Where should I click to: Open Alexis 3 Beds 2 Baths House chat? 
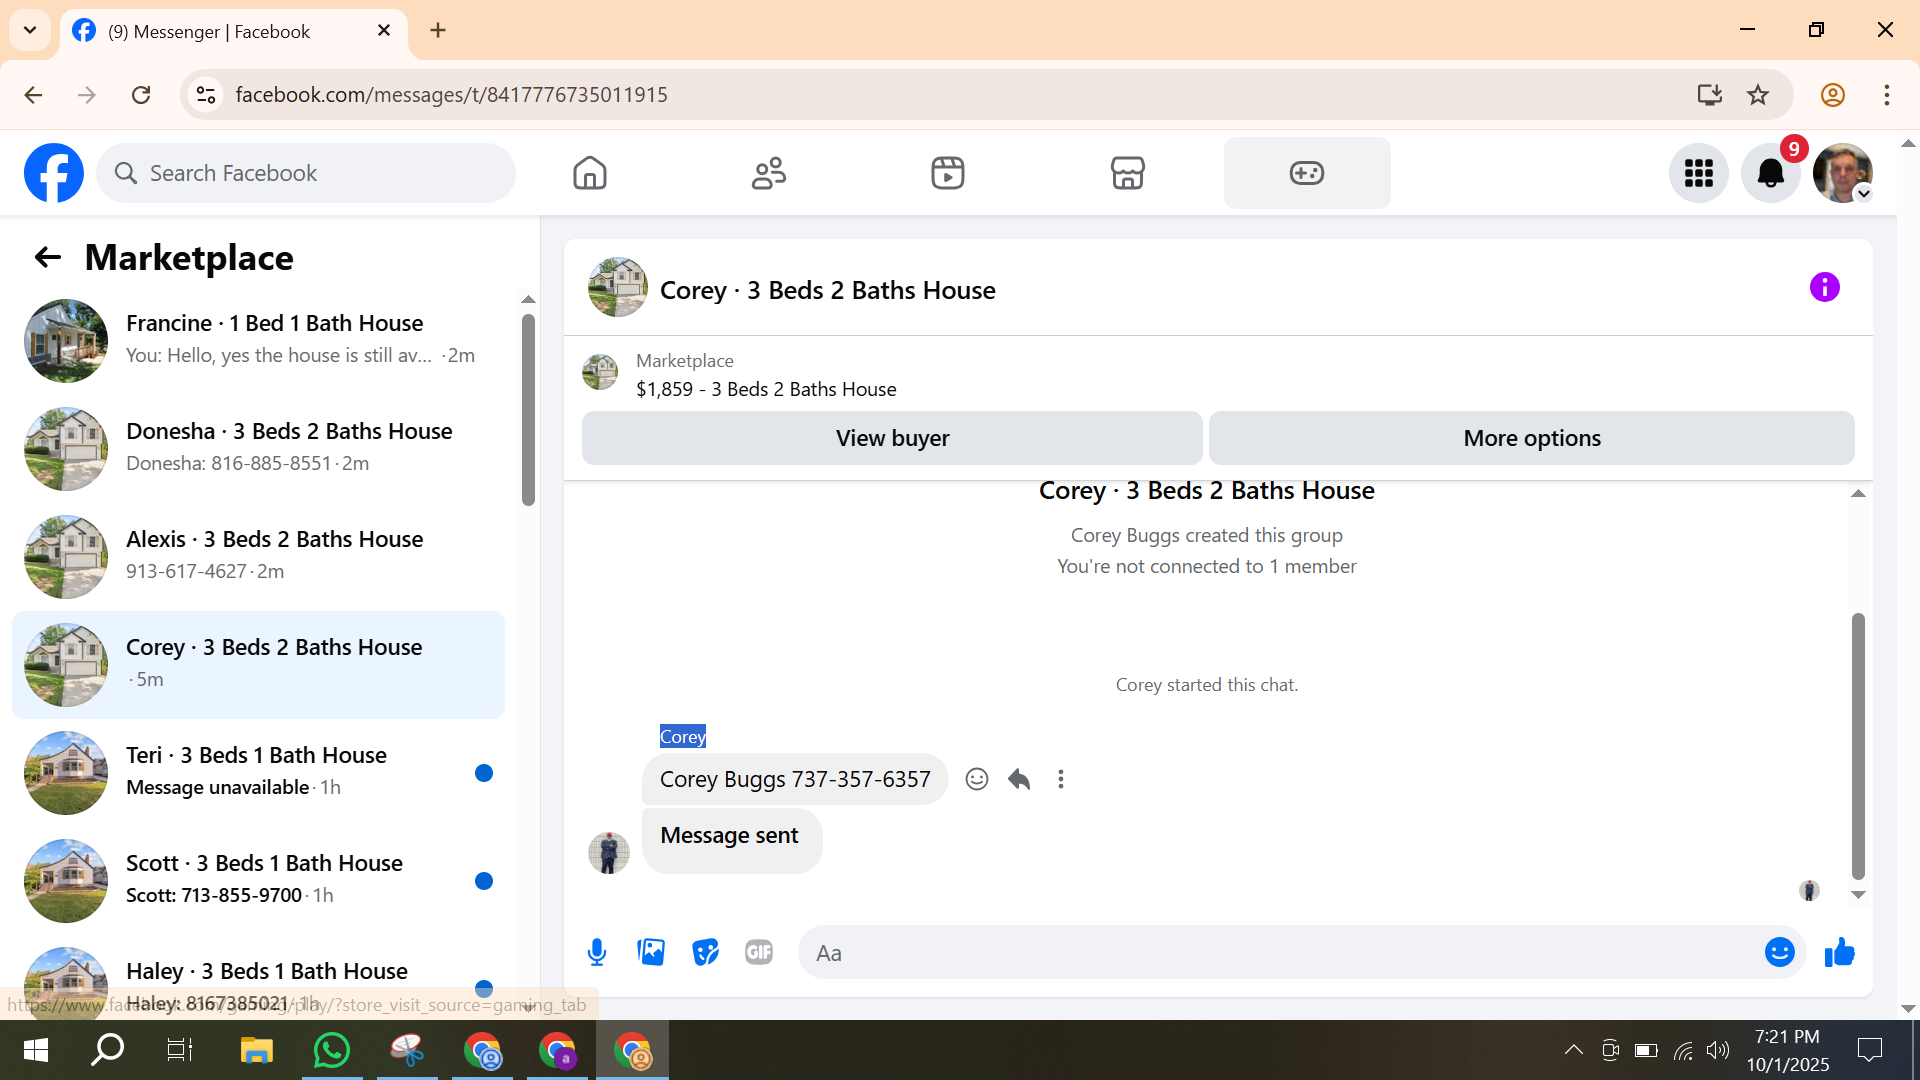(258, 556)
